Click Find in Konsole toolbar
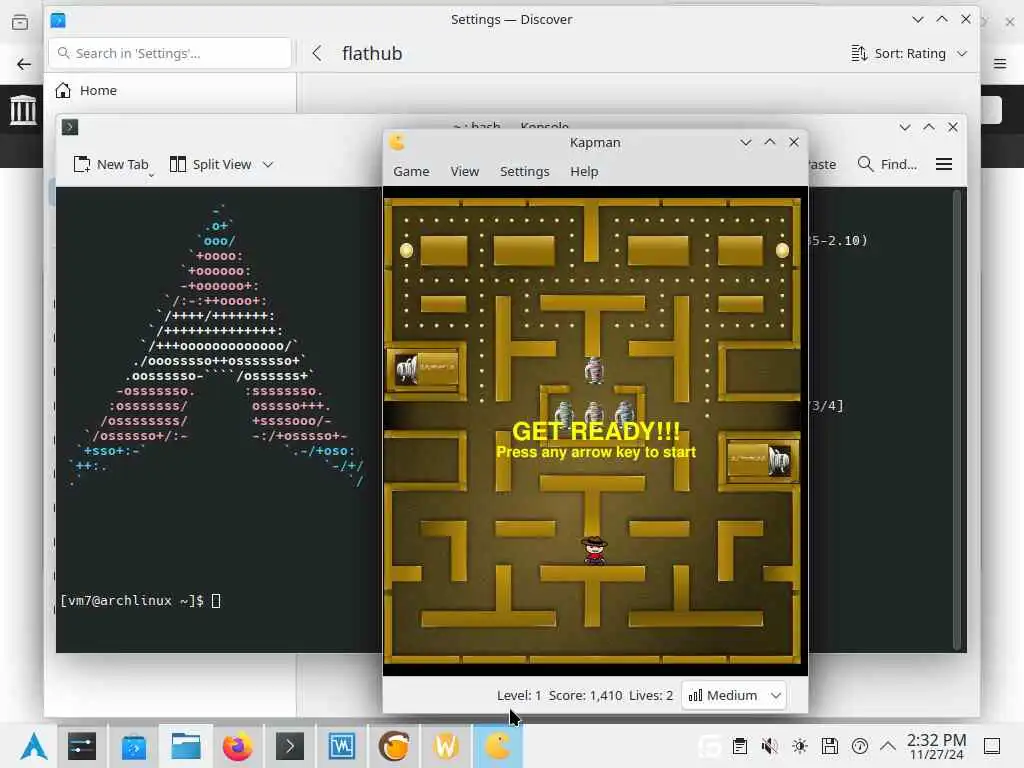The height and width of the screenshot is (768, 1024). point(887,165)
